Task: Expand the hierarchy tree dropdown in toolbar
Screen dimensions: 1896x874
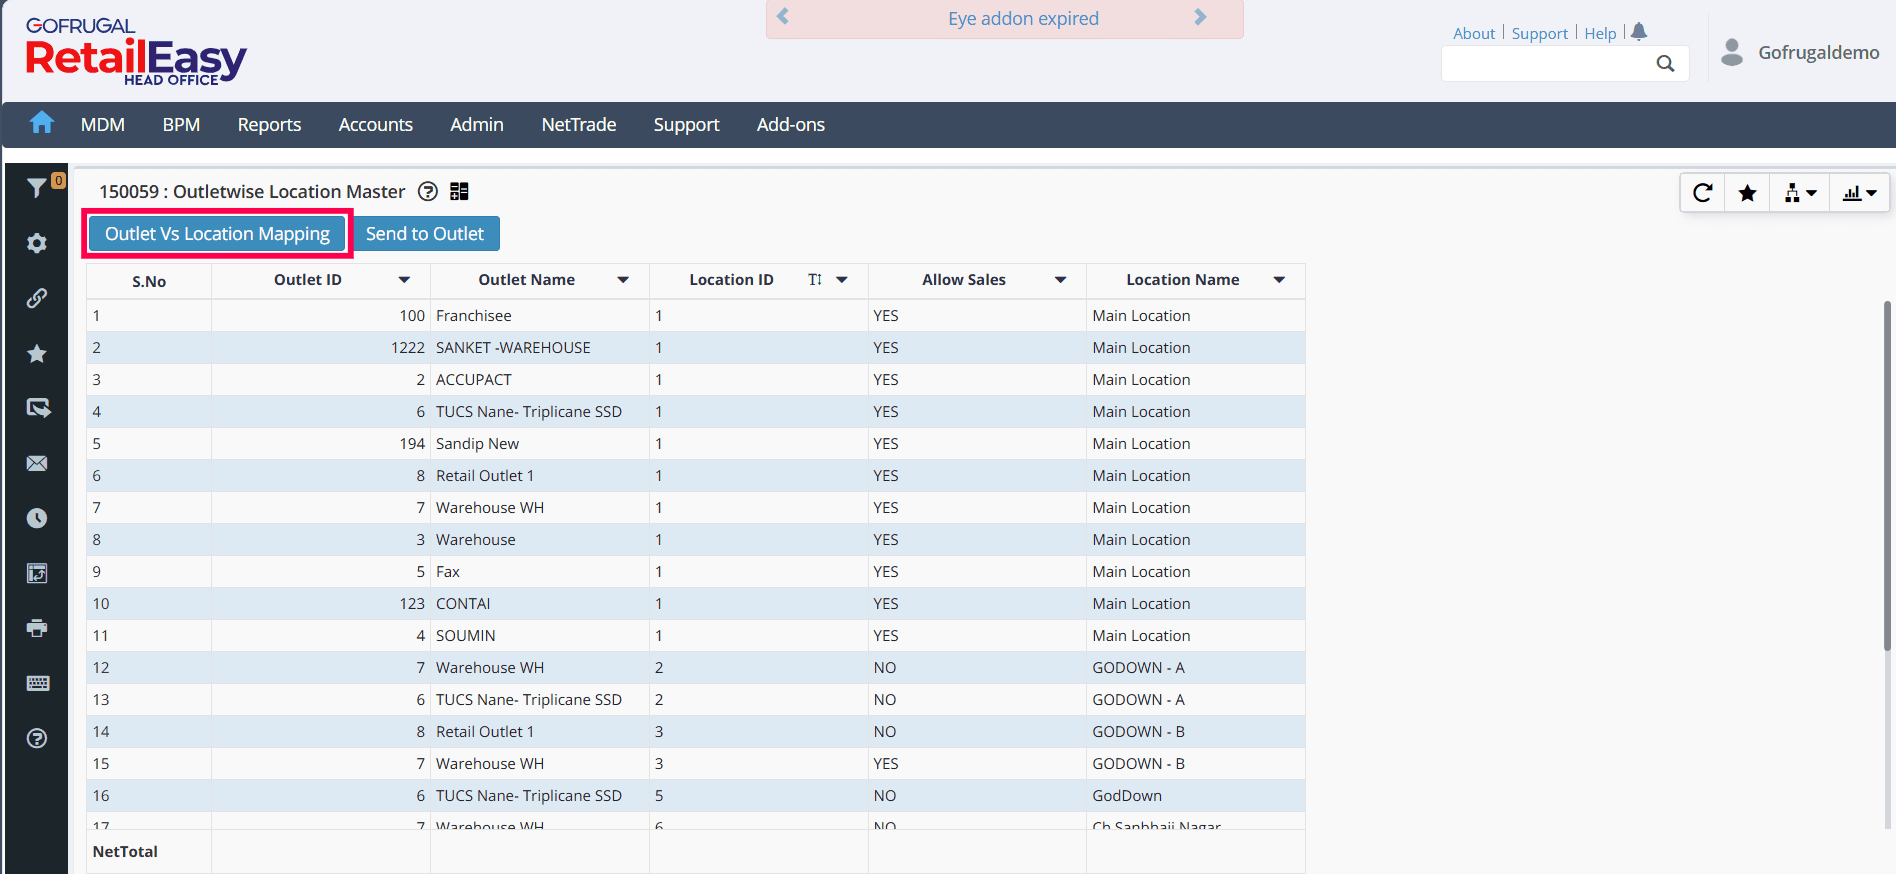Action: pyautogui.click(x=1799, y=193)
